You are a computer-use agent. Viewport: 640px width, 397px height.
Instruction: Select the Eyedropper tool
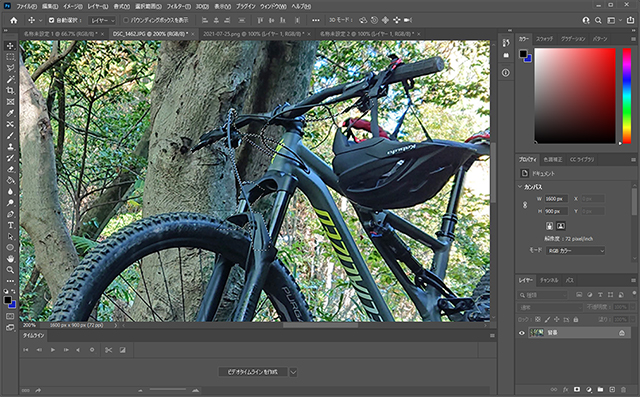(10, 113)
